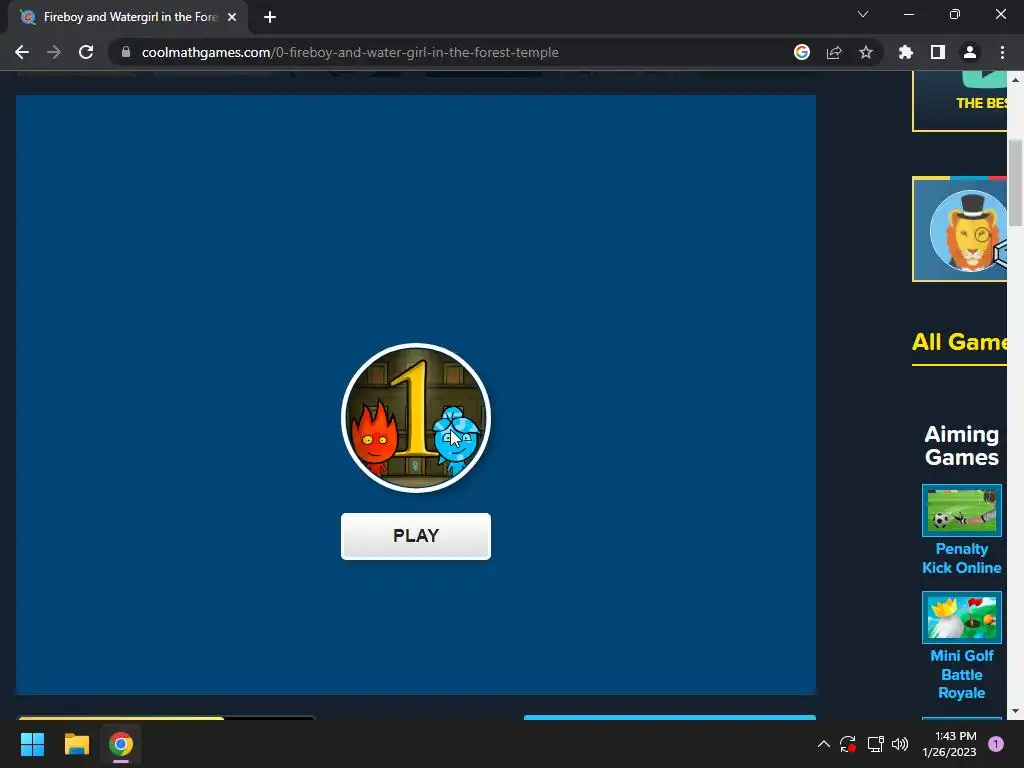
Task: Bookmark this page with the star
Action: (866, 52)
